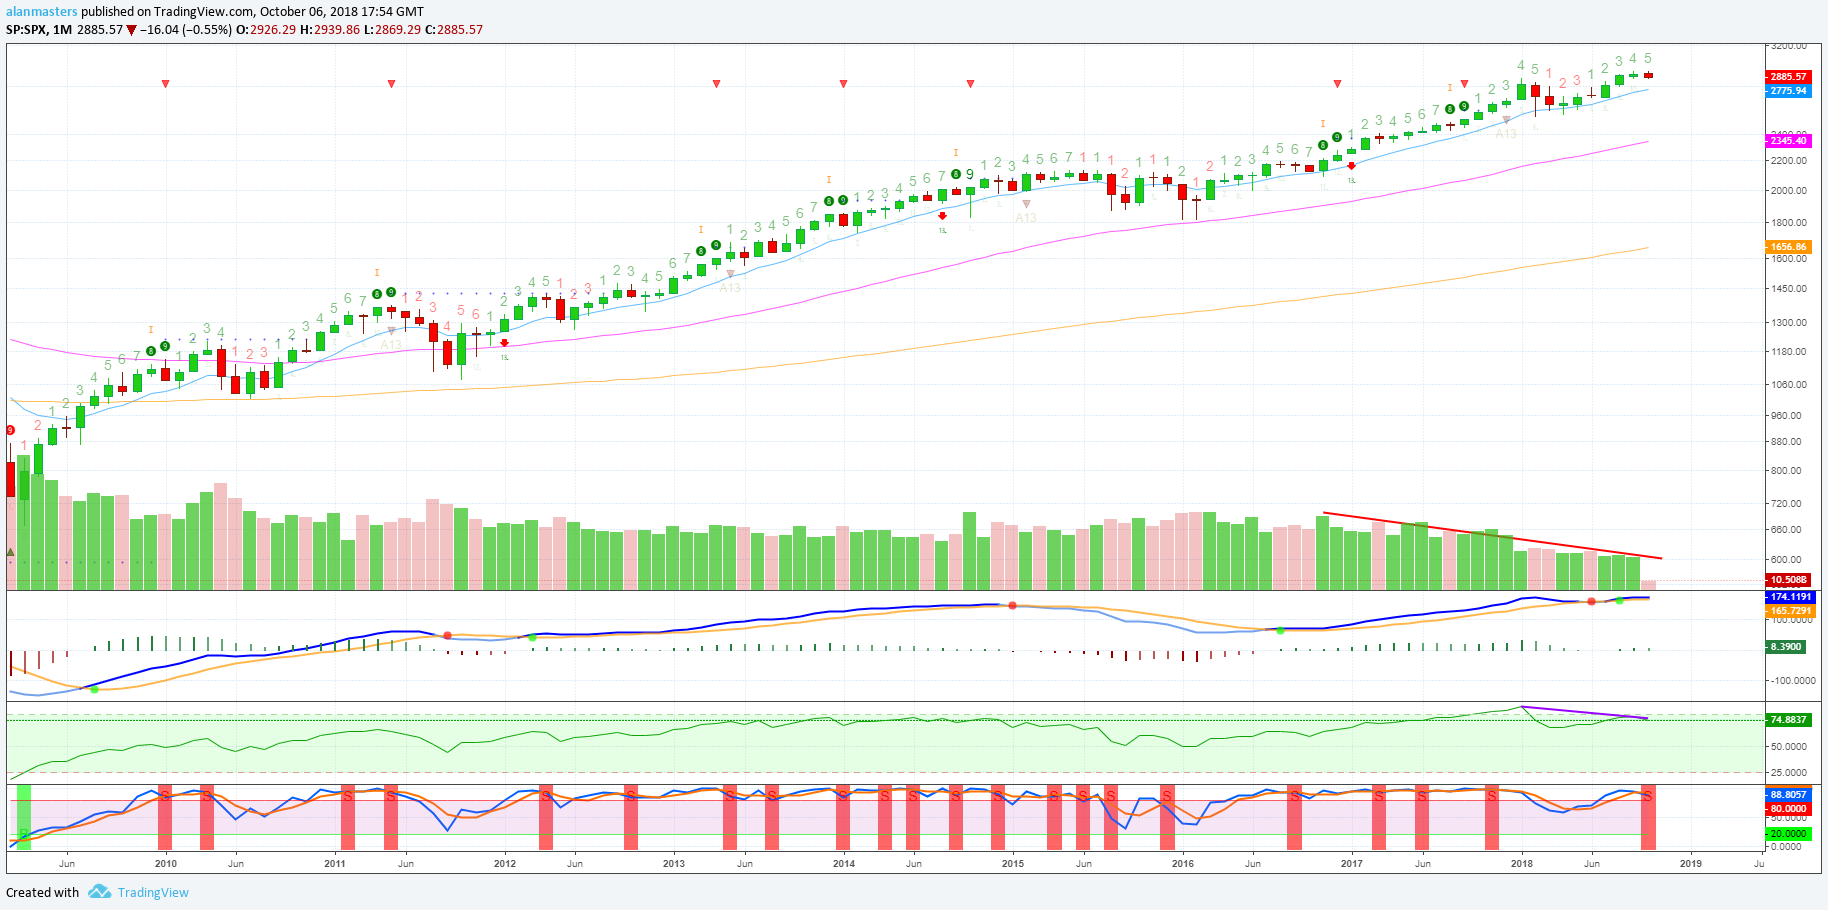Click the green 20.0000 oversold level label
Viewport: 1828px width, 910px height.
pos(1788,834)
